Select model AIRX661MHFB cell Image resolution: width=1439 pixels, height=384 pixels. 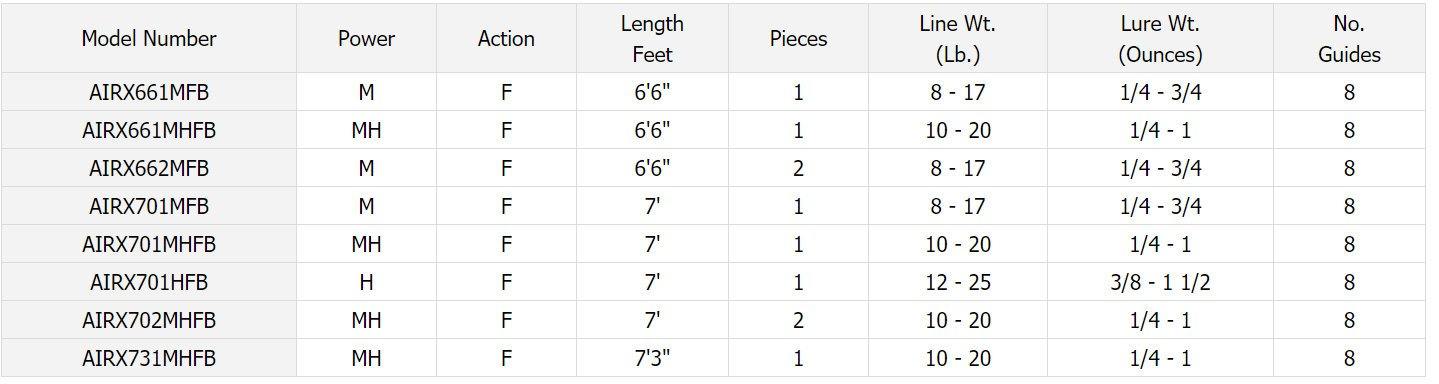tap(149, 130)
